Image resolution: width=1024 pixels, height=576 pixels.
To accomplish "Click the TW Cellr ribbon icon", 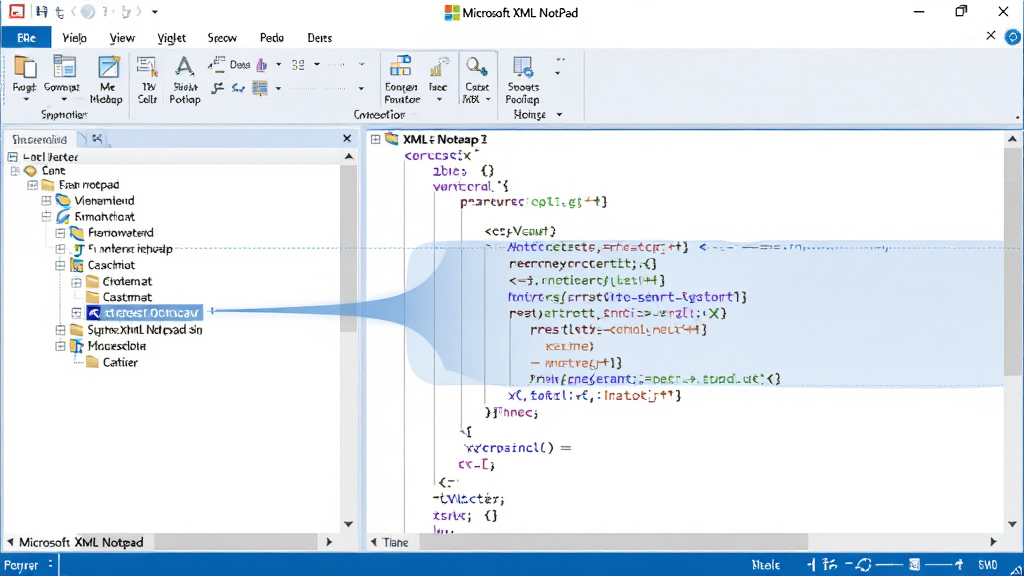I will pos(147,67).
